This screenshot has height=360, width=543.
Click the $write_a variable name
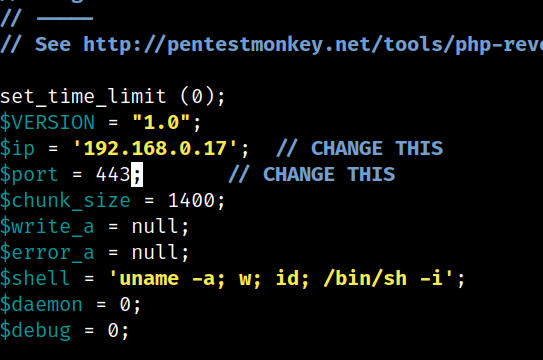pyautogui.click(x=47, y=227)
